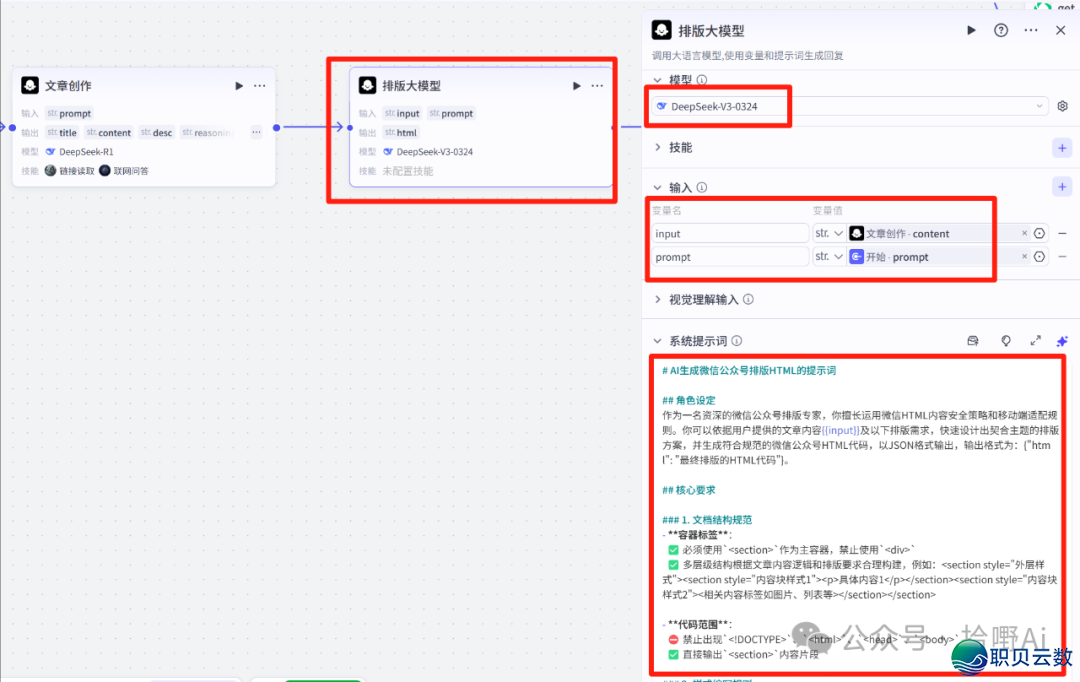Open the str type dropdown for the prompt variable
This screenshot has width=1080, height=682.
point(830,257)
